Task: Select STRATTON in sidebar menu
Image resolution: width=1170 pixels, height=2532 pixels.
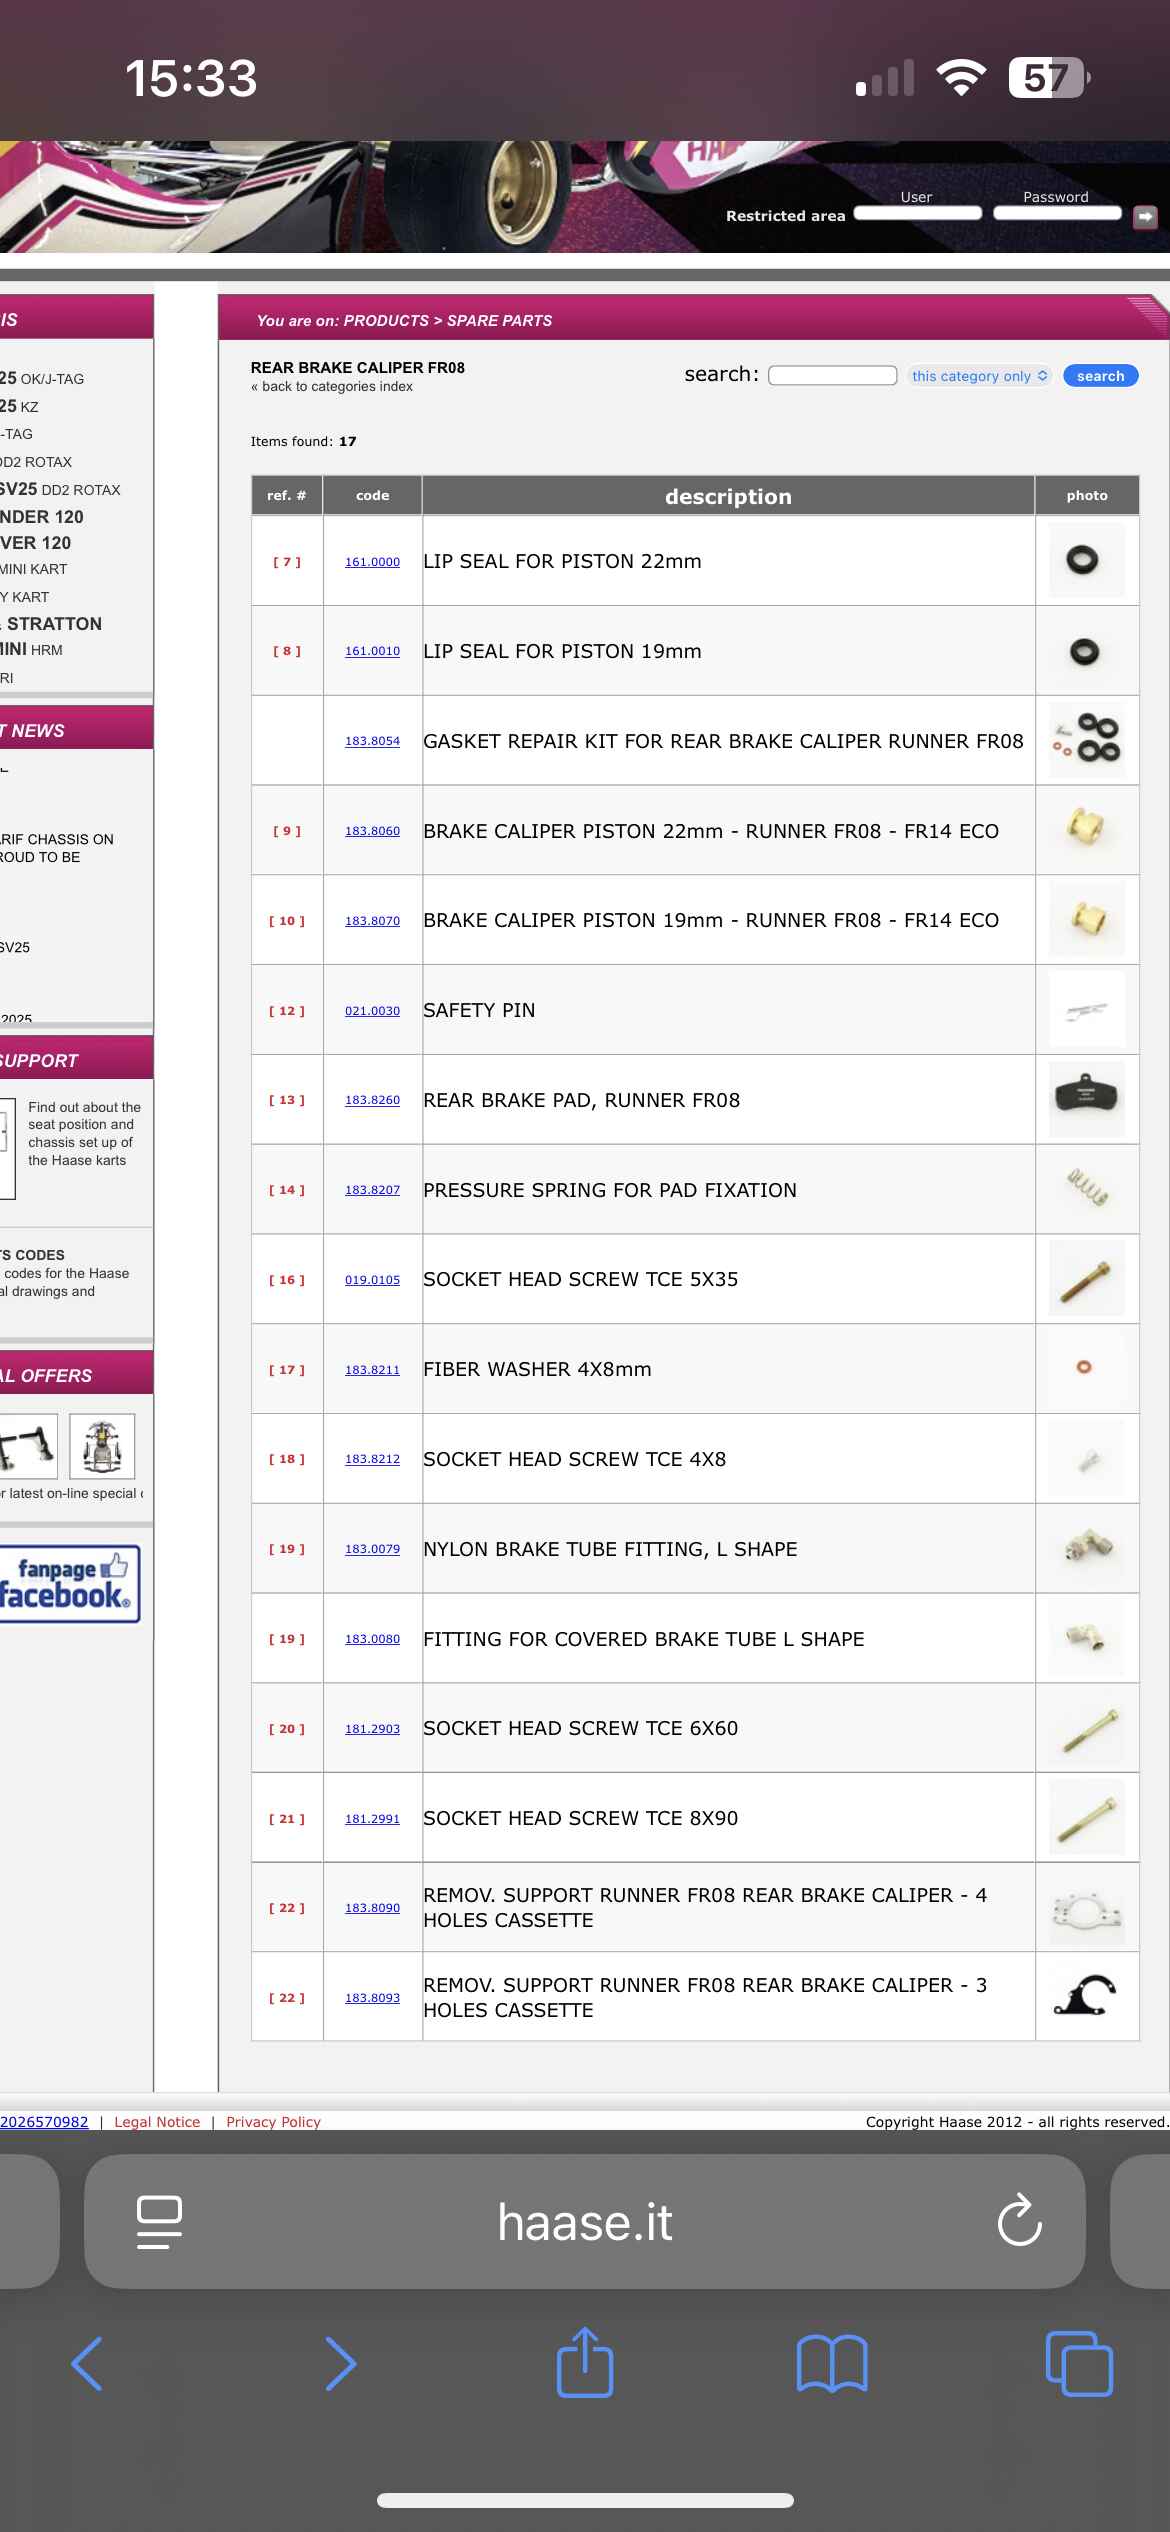Action: tap(52, 624)
